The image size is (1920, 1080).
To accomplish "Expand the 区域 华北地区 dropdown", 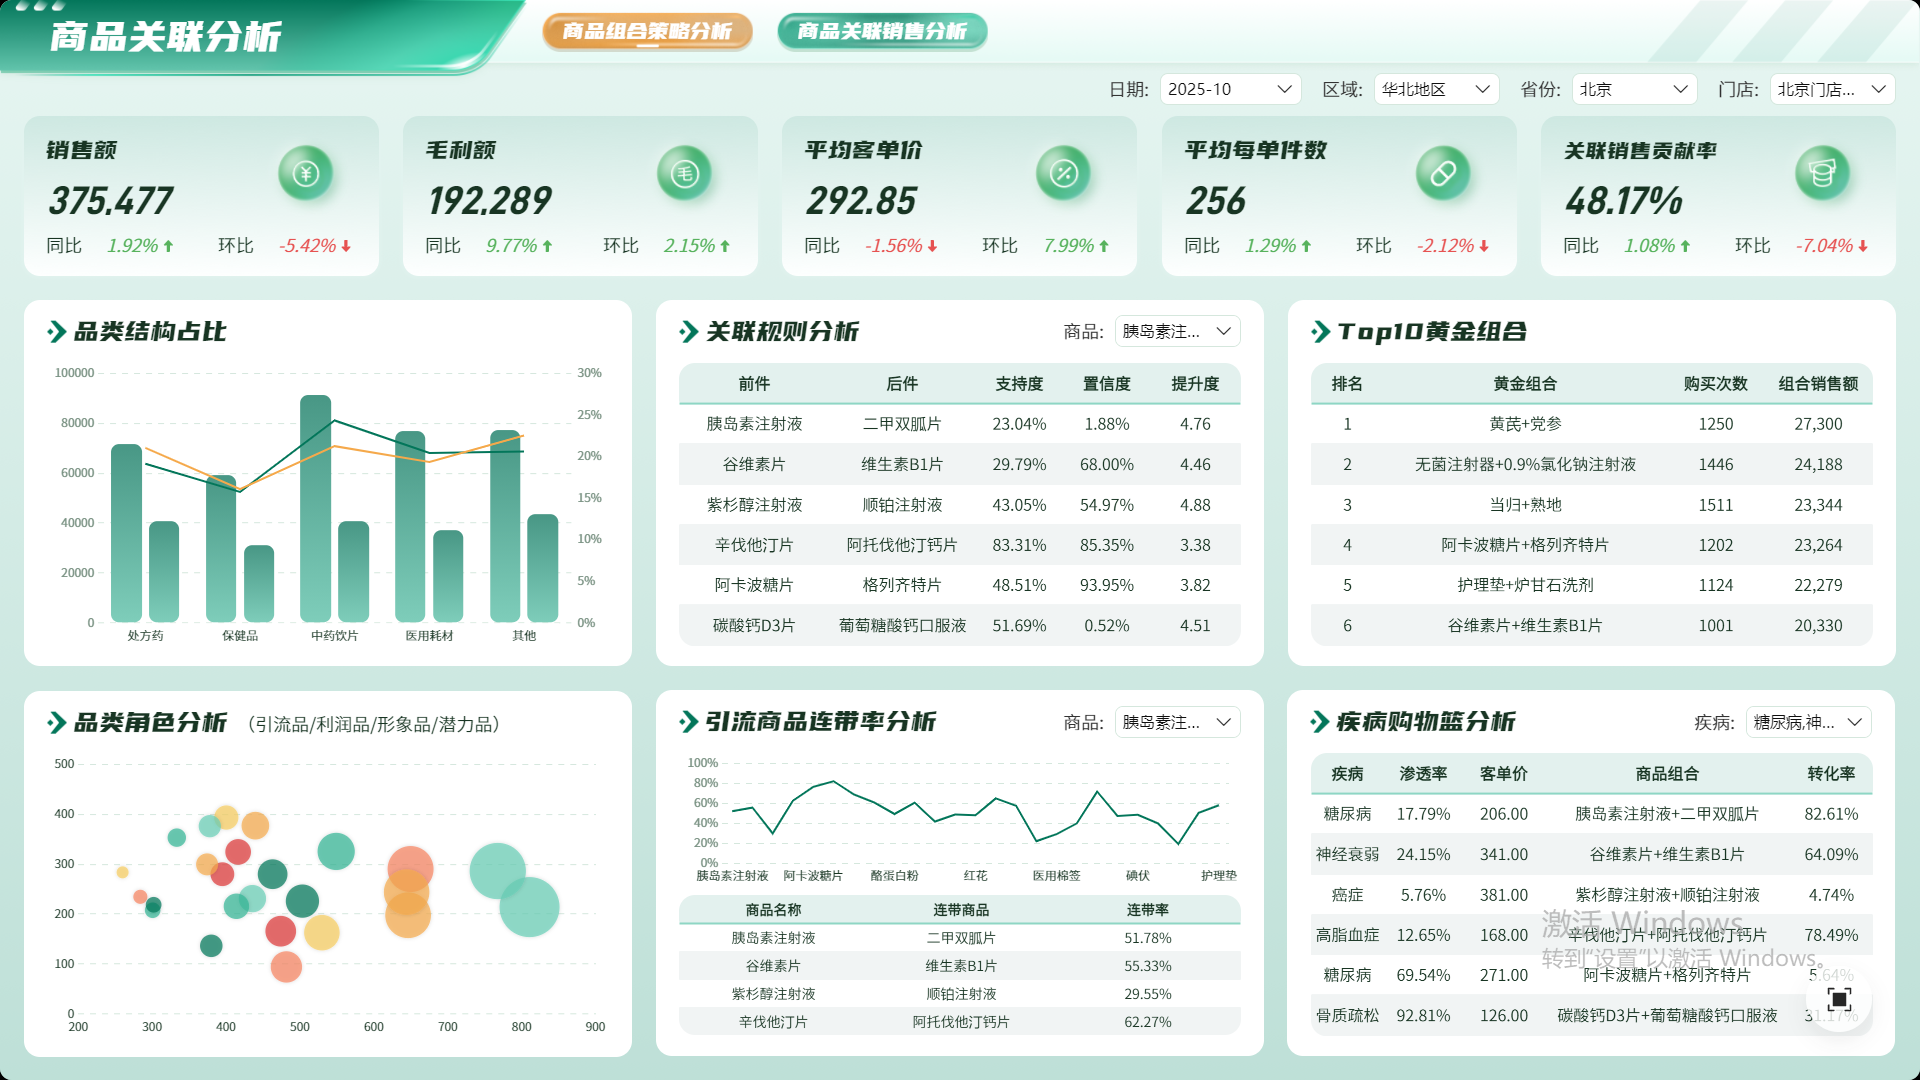I will [x=1436, y=89].
